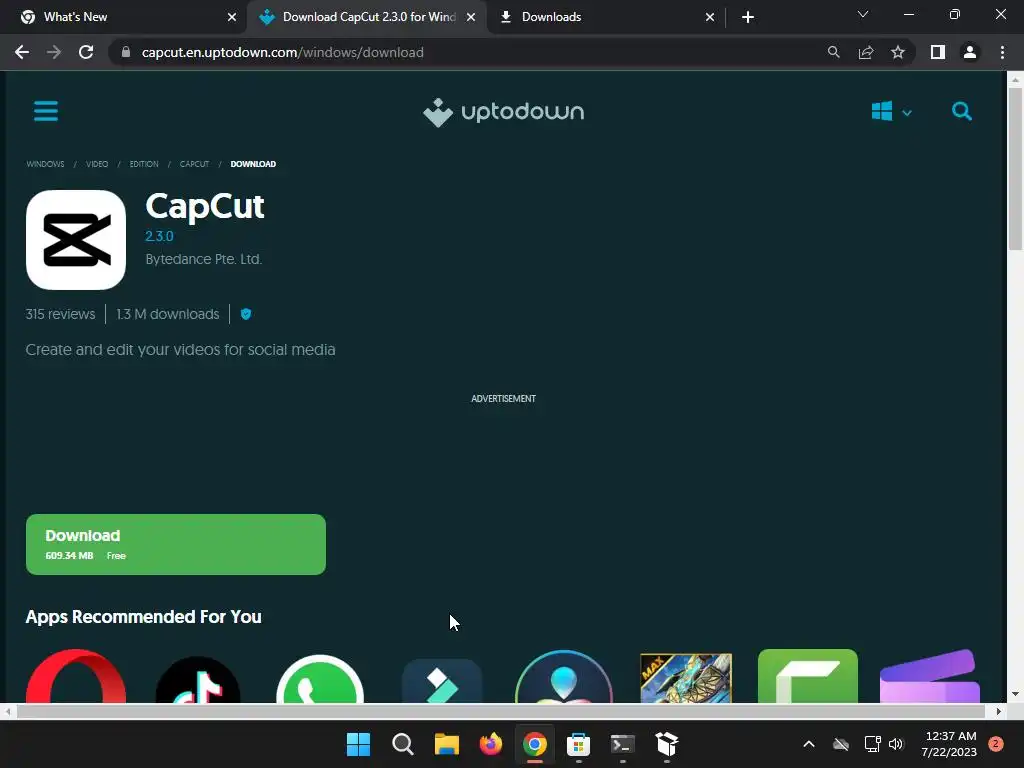1024x768 pixels.
Task: Open the taskbar clock and date
Action: click(x=949, y=744)
